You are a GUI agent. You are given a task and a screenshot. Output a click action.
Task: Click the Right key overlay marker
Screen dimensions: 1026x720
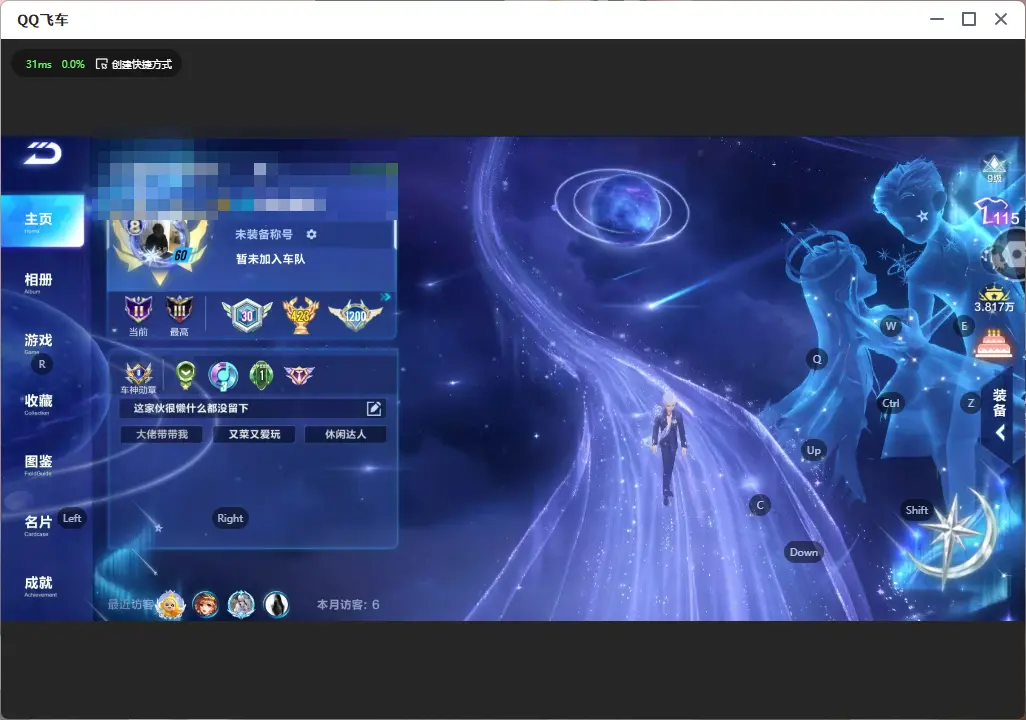click(x=230, y=518)
